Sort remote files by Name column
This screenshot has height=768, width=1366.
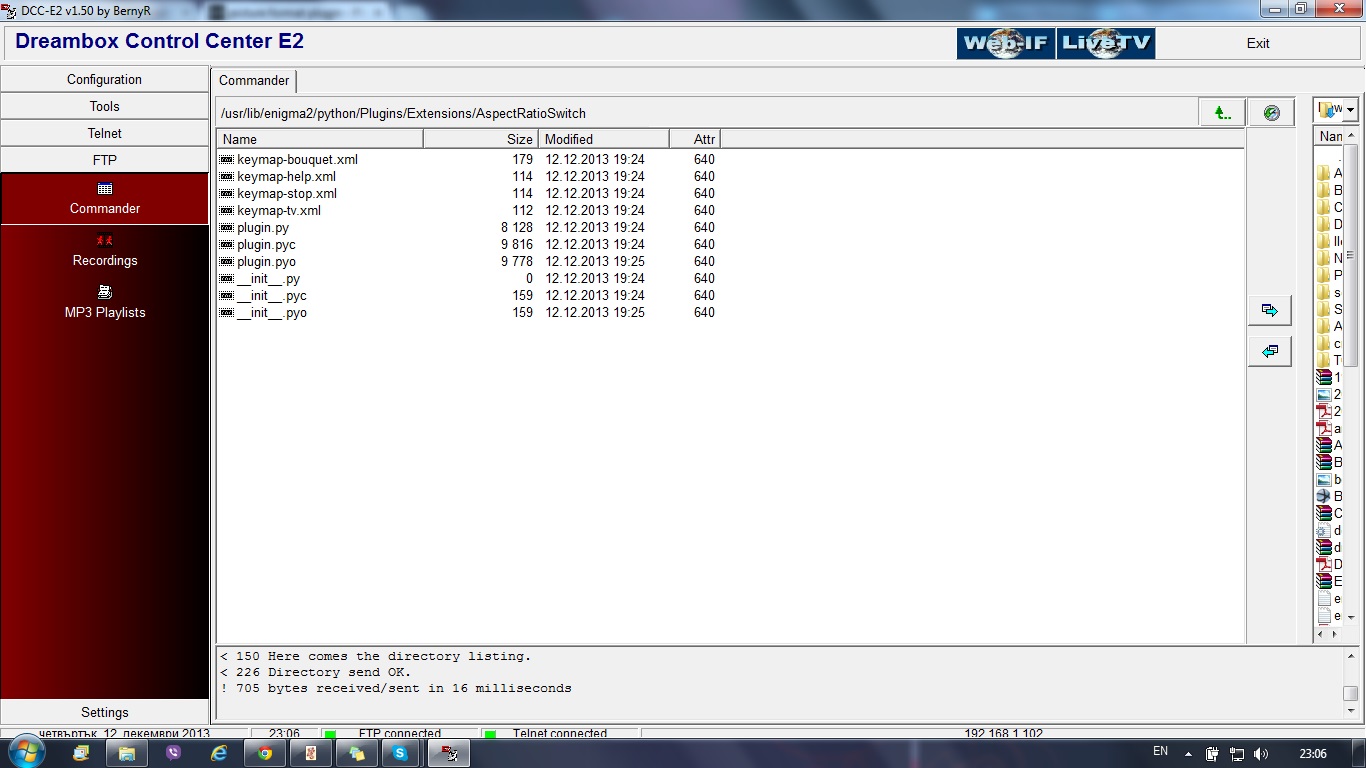320,139
